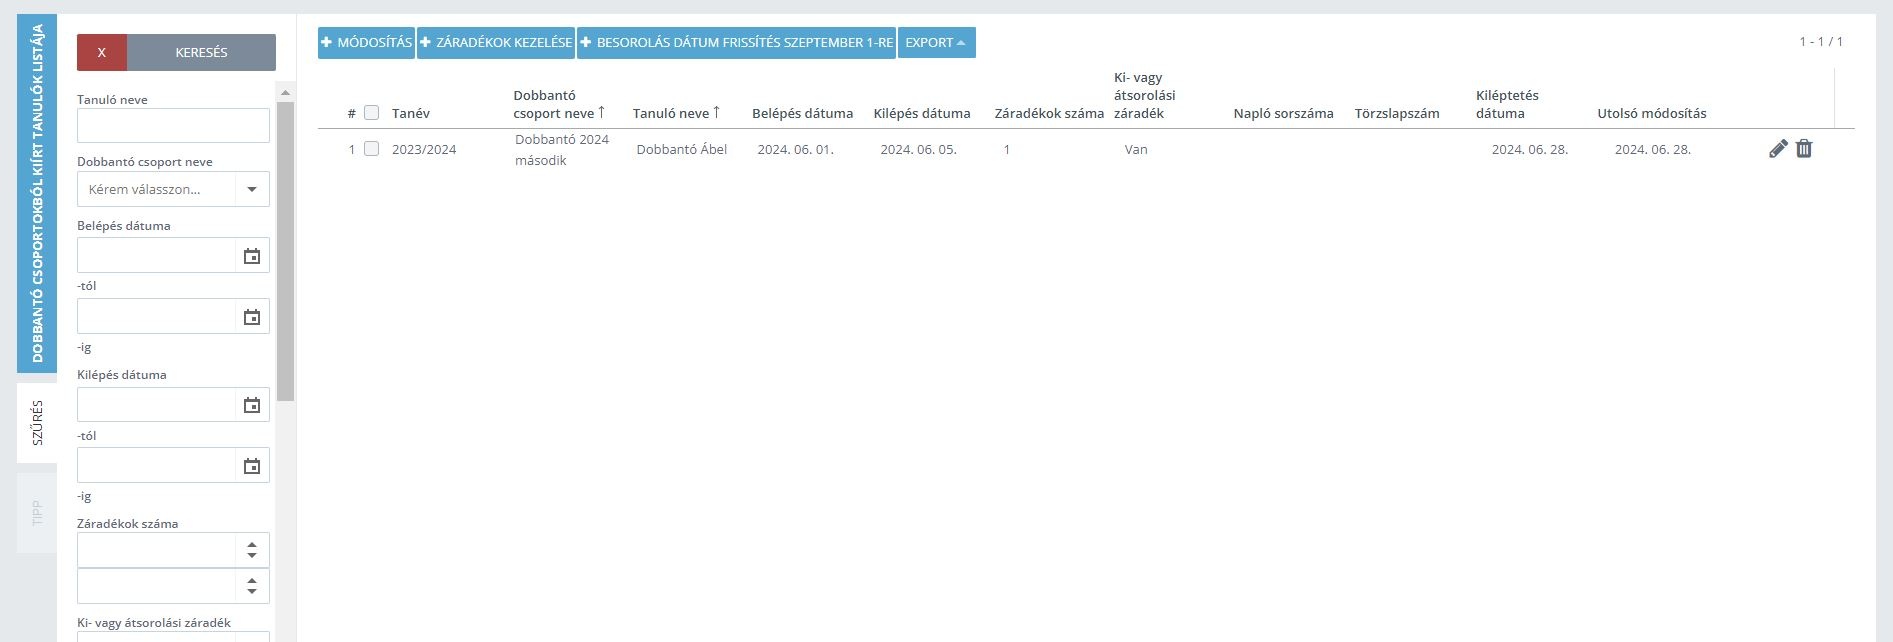Focus the Tanuló neve input field

pos(173,126)
